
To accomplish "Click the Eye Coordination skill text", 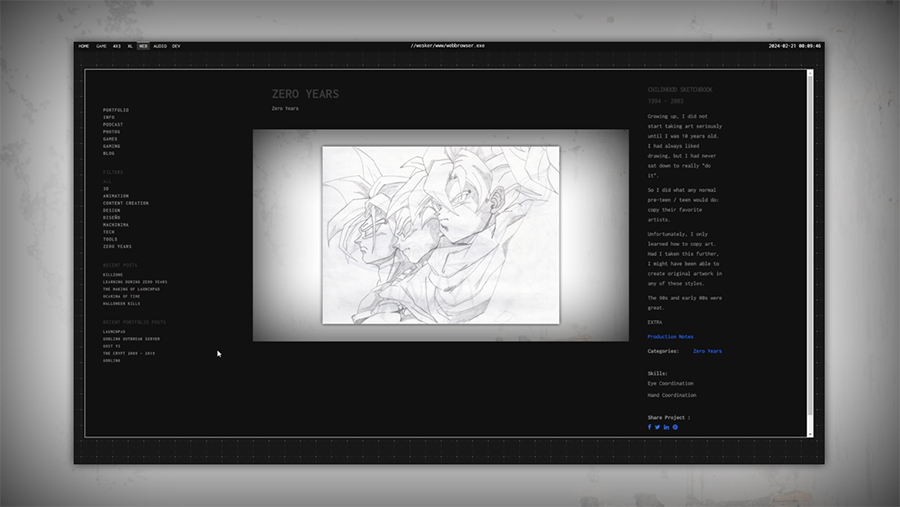I will (670, 384).
